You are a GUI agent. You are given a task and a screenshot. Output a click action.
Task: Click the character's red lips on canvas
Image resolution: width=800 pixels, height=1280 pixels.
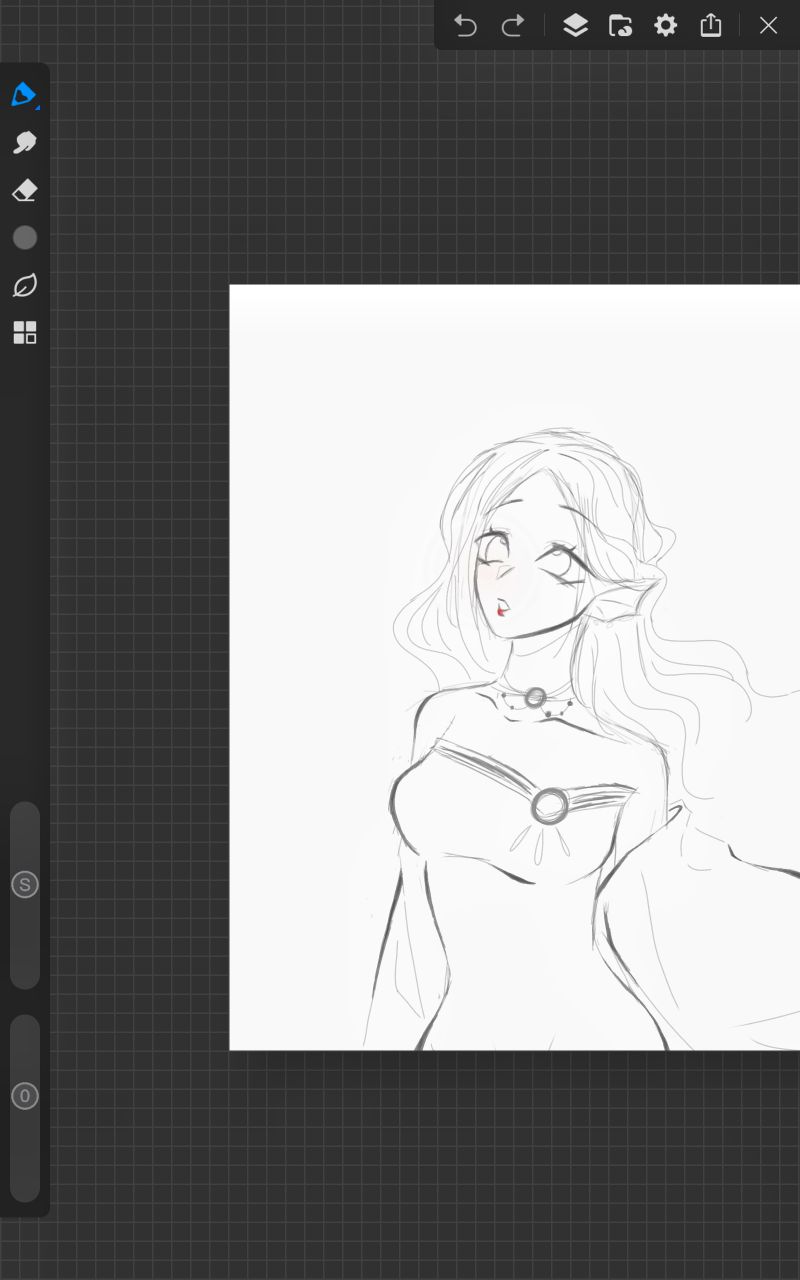[502, 606]
